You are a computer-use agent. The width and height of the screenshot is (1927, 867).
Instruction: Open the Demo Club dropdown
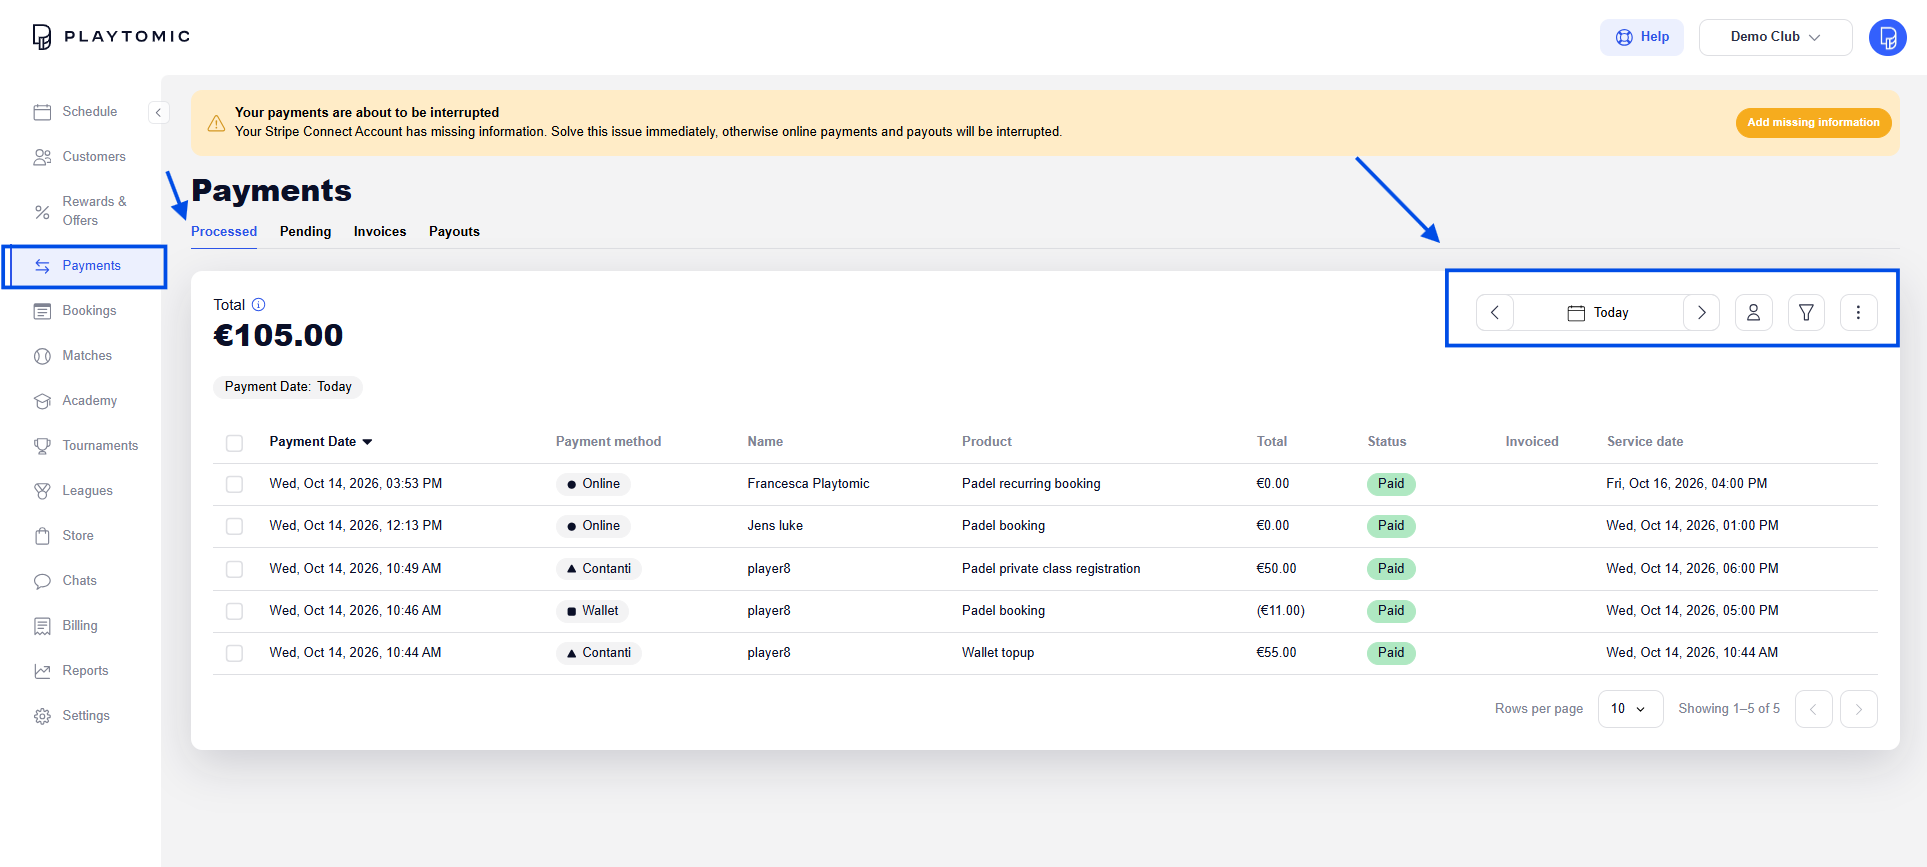[x=1775, y=37]
